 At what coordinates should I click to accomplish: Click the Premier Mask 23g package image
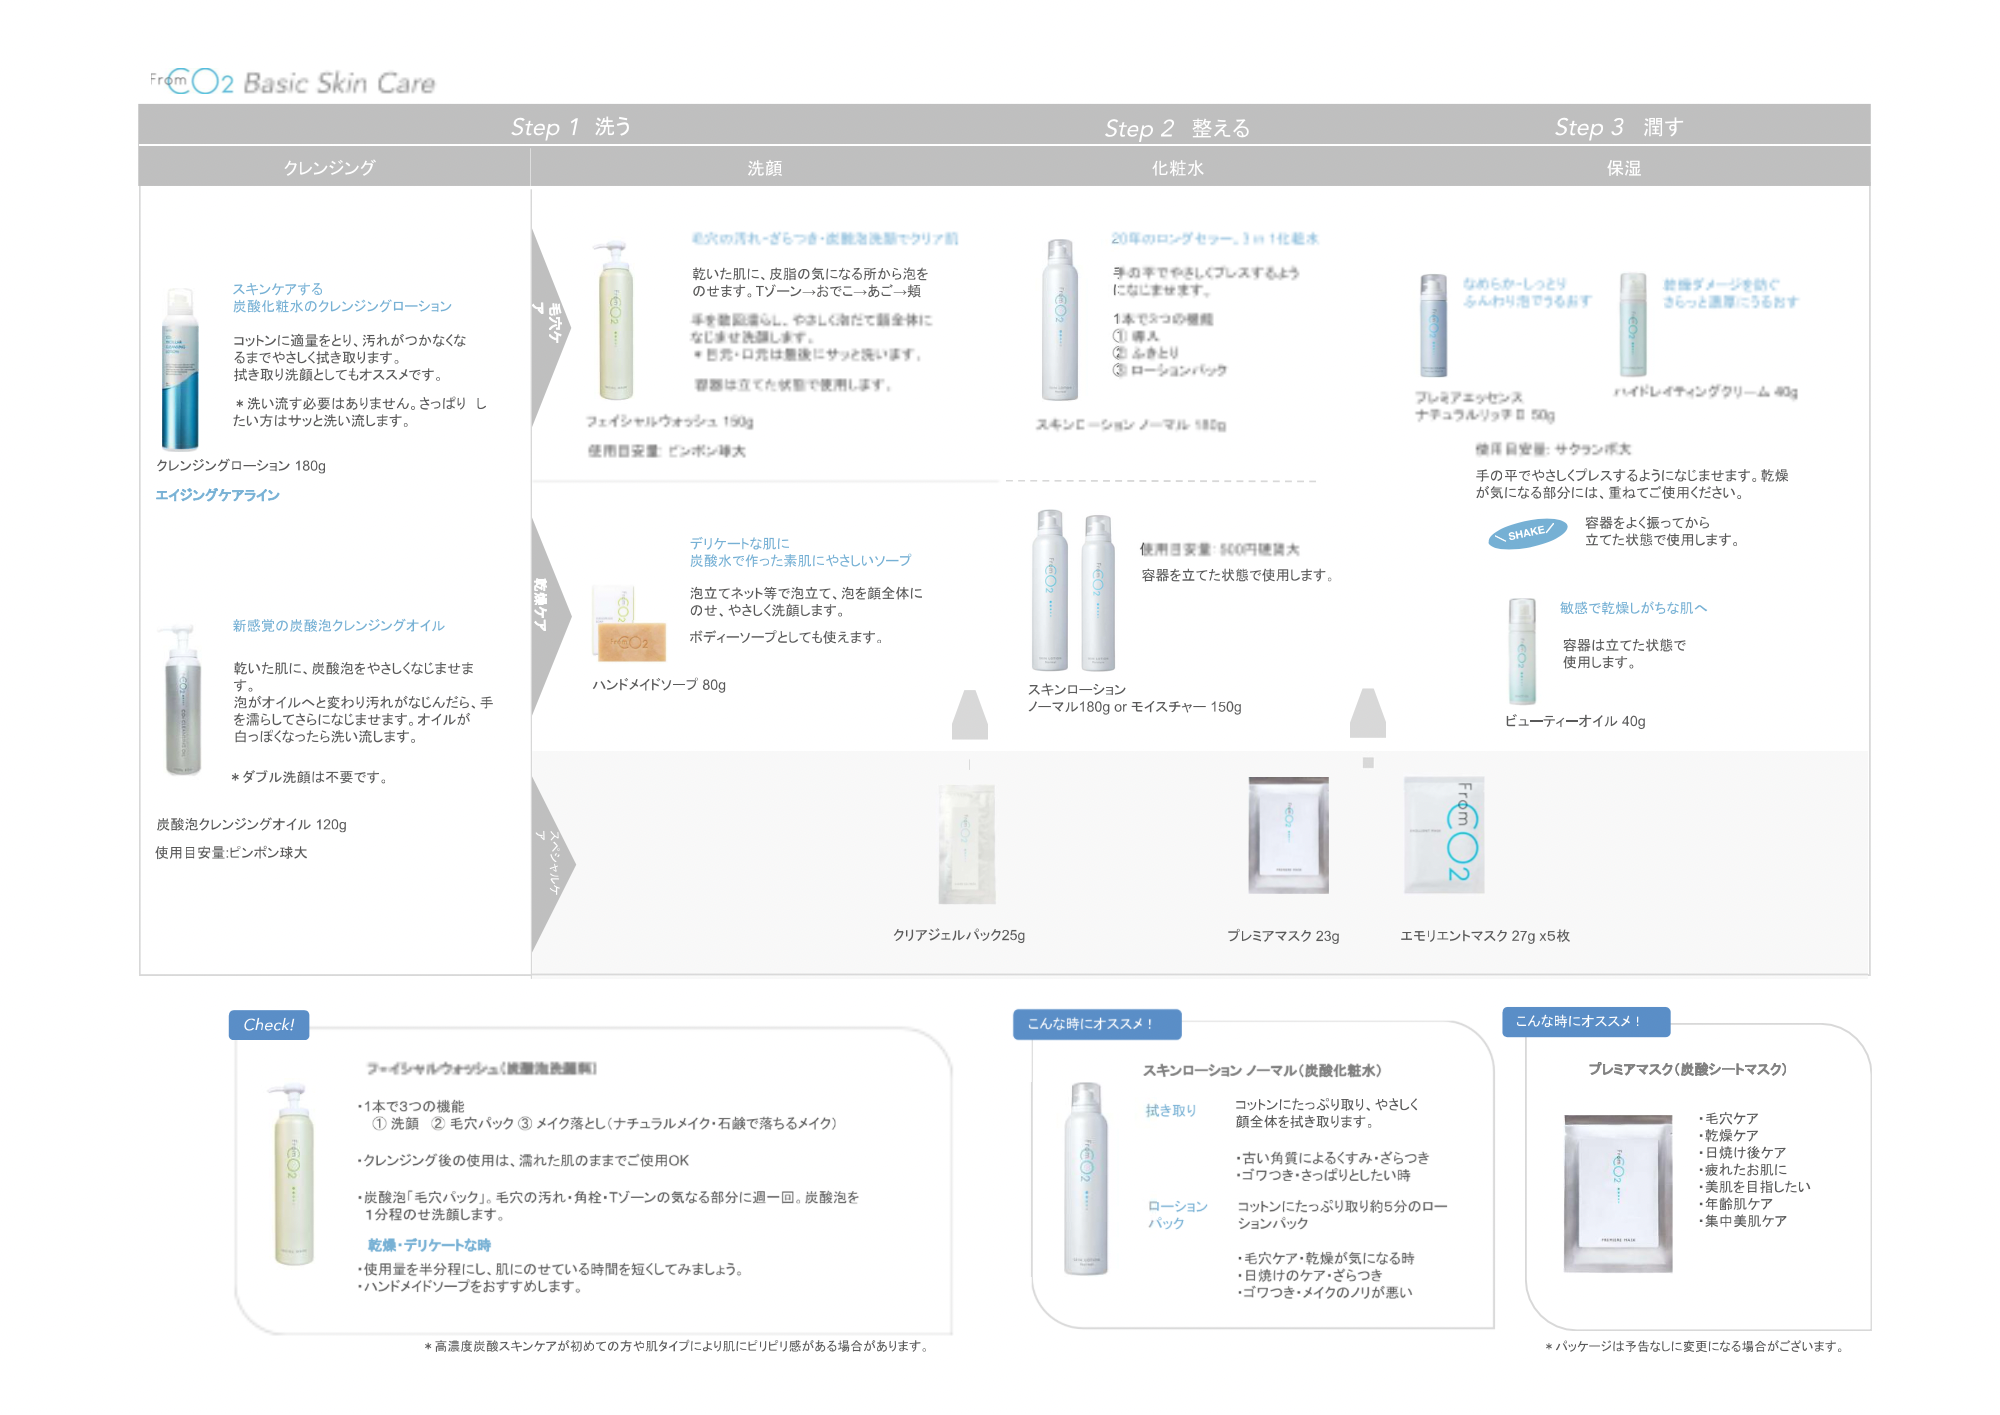[1288, 835]
